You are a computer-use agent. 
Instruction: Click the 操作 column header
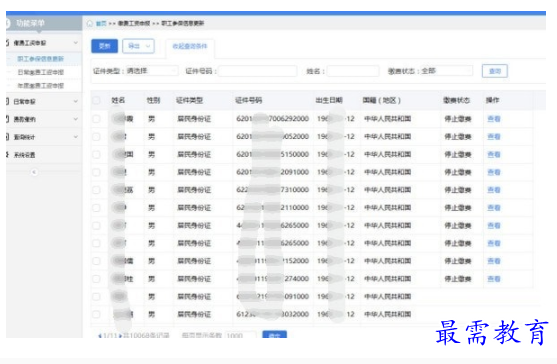click(x=493, y=100)
